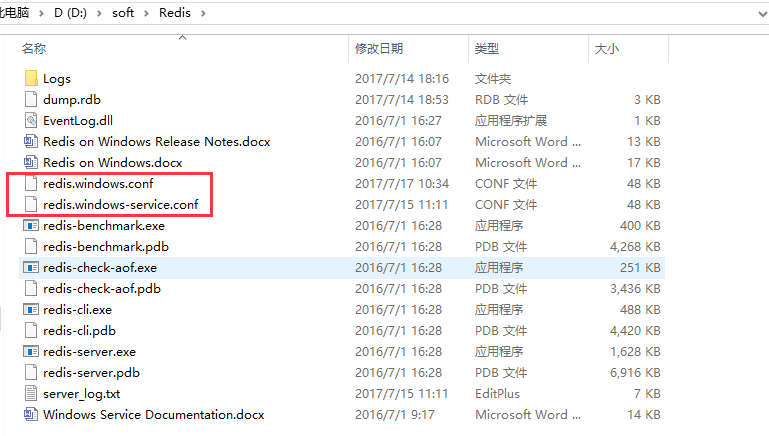The height and width of the screenshot is (436, 769).
Task: Sort by the 类型 column header
Action: [x=487, y=49]
